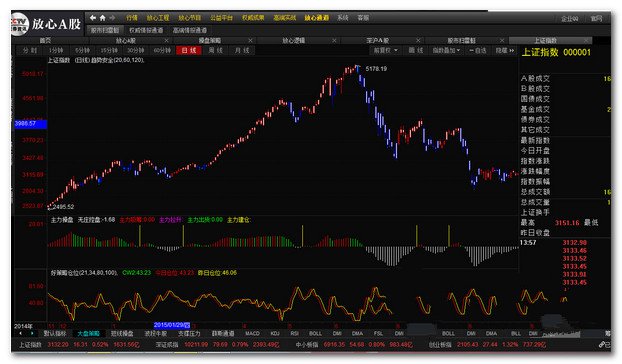
Task: Open the 行情 menu
Action: click(x=132, y=17)
